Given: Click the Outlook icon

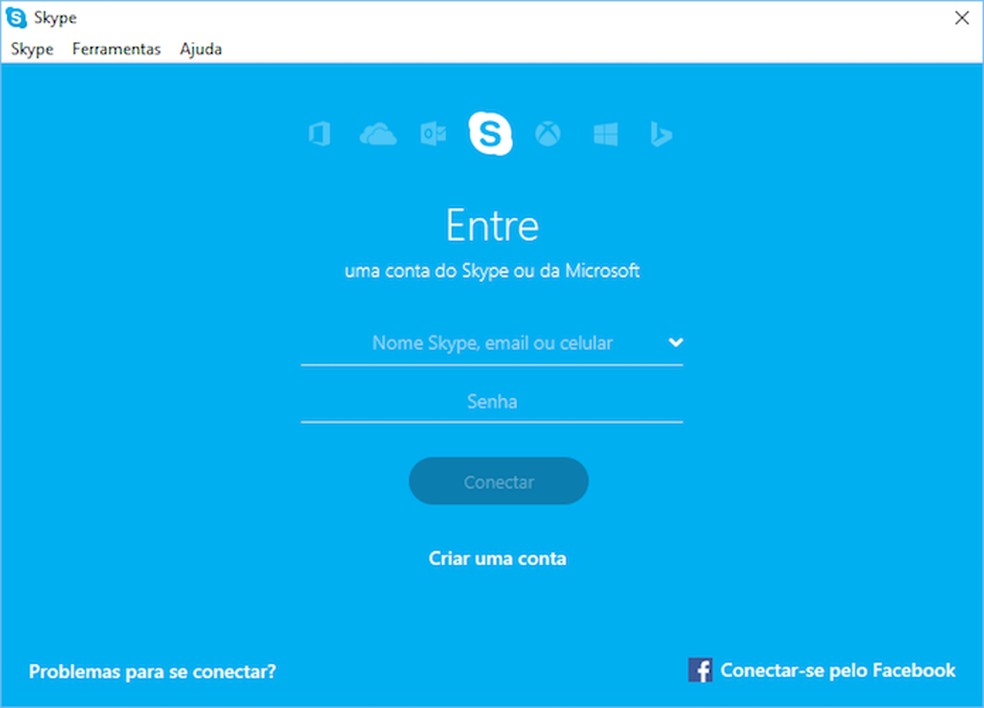Looking at the screenshot, I should pyautogui.click(x=433, y=134).
